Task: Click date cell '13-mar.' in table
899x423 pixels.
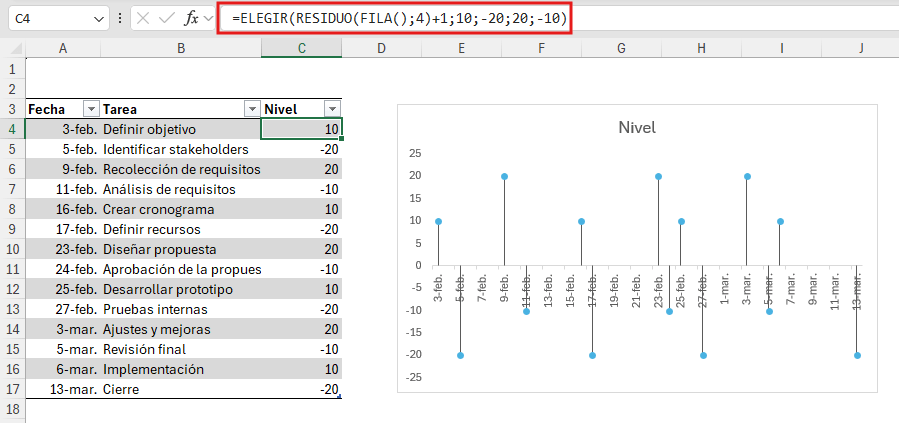Action: [63, 390]
